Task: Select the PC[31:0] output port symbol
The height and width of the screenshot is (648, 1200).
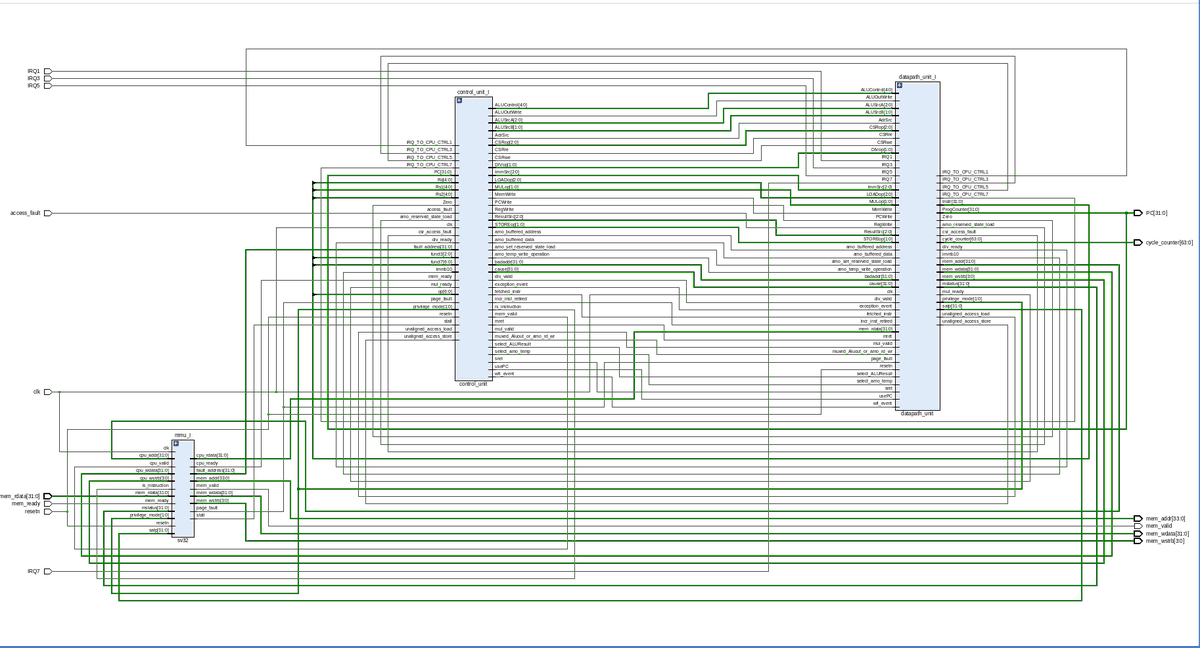Action: coord(1138,213)
